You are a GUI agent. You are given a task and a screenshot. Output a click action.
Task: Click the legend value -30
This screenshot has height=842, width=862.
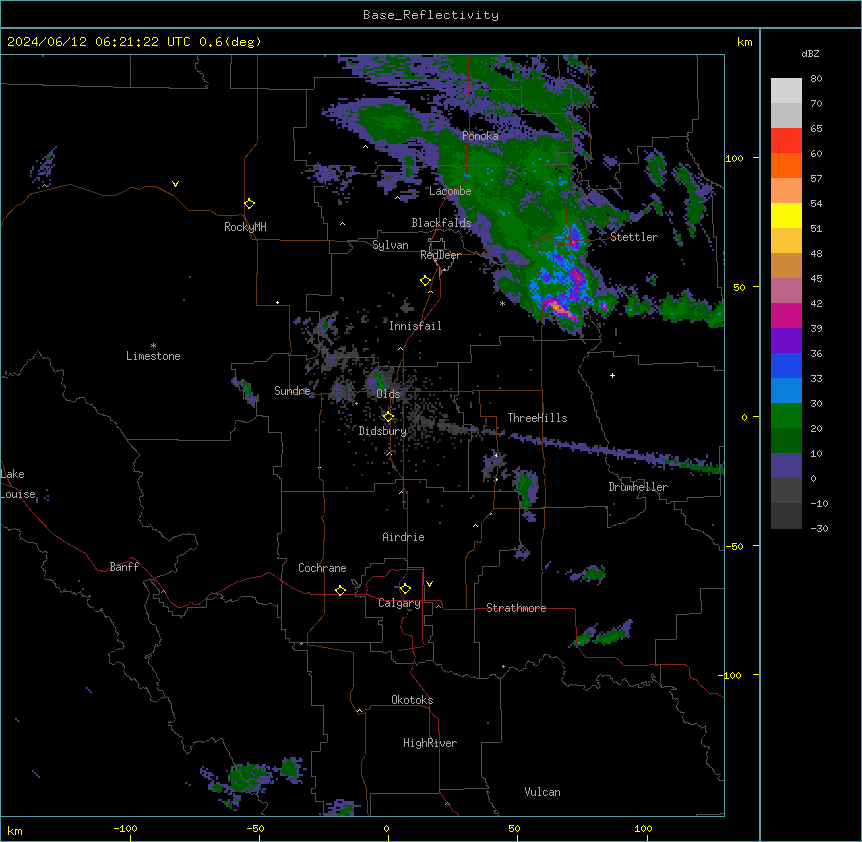[819, 529]
